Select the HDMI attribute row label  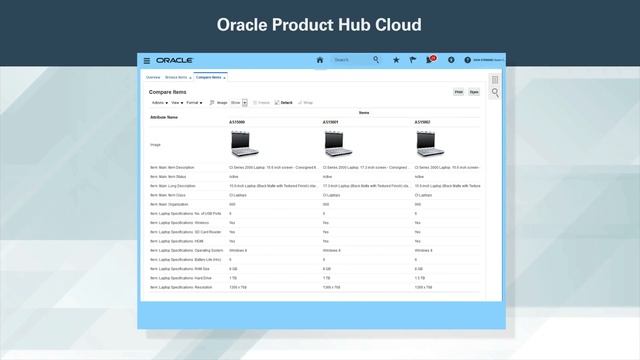(x=177, y=242)
